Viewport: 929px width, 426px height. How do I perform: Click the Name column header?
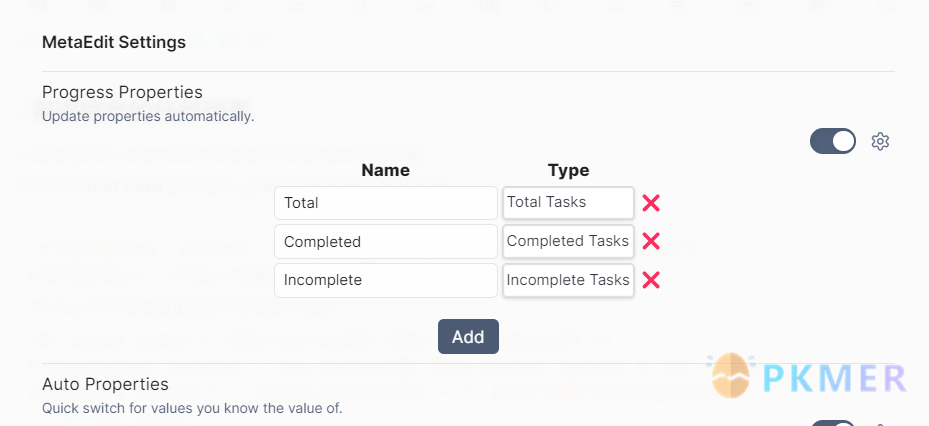coord(386,171)
